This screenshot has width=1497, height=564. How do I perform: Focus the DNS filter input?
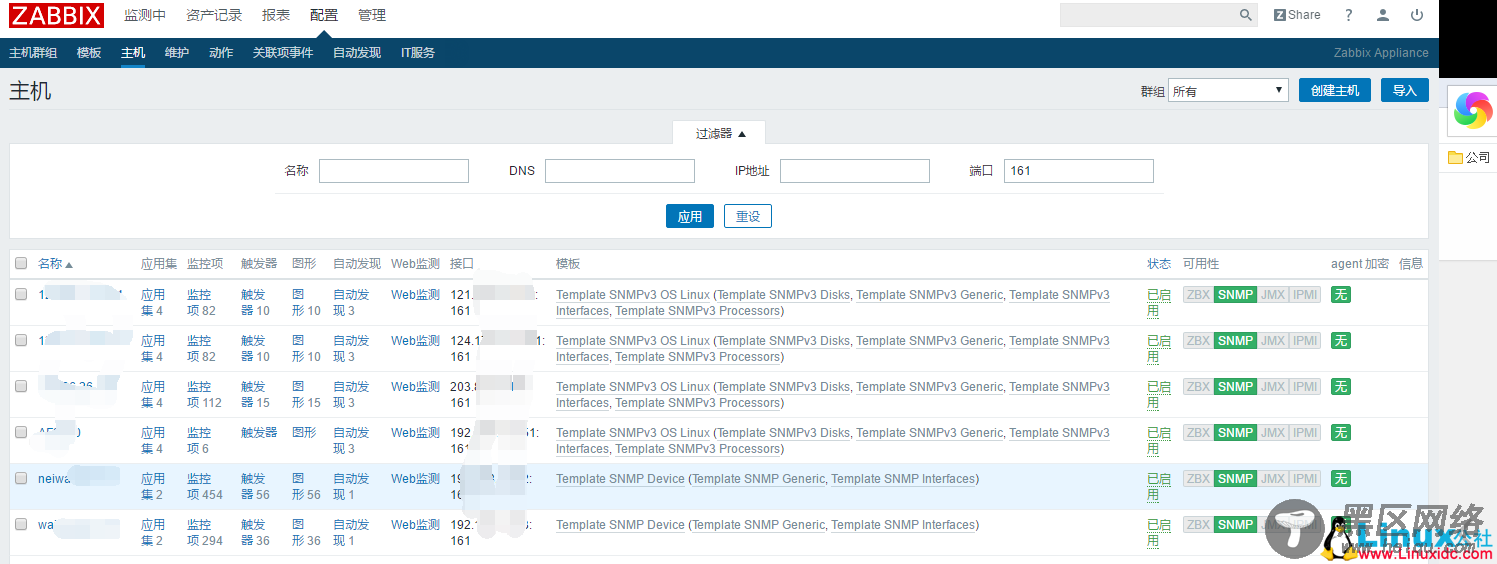click(620, 171)
